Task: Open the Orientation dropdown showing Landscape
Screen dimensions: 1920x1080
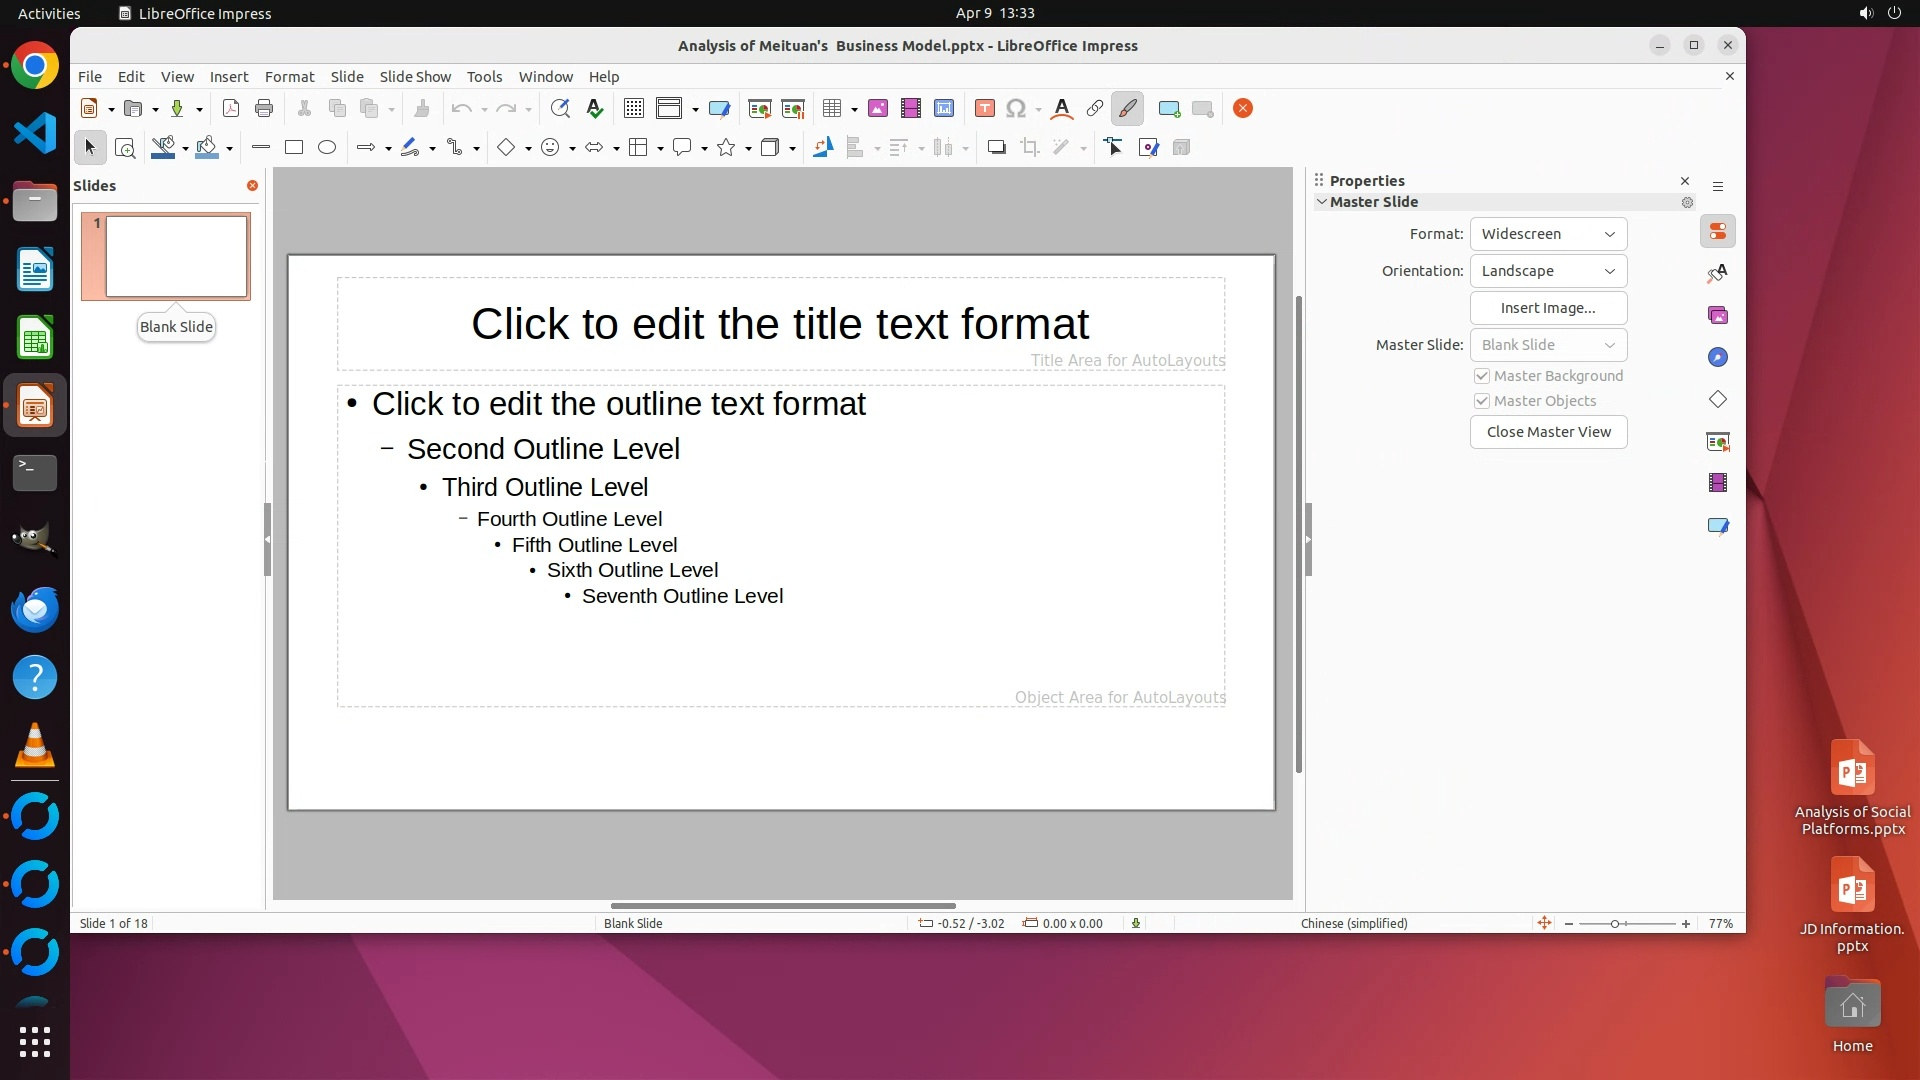Action: click(x=1548, y=271)
